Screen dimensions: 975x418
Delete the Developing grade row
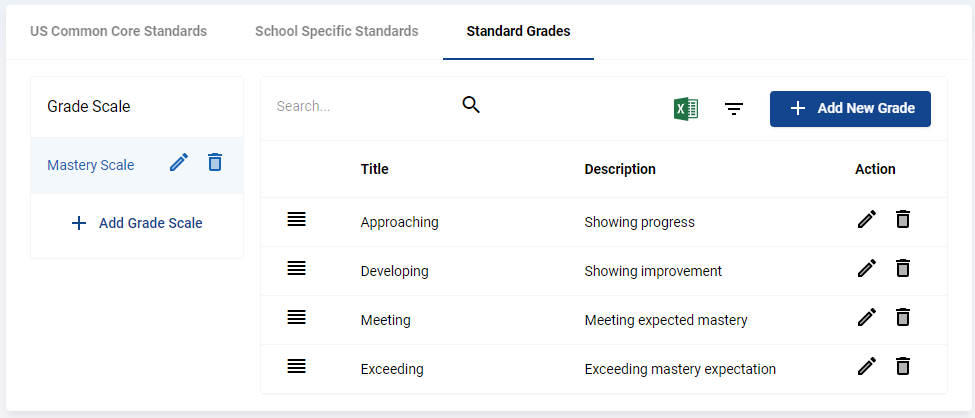[903, 268]
